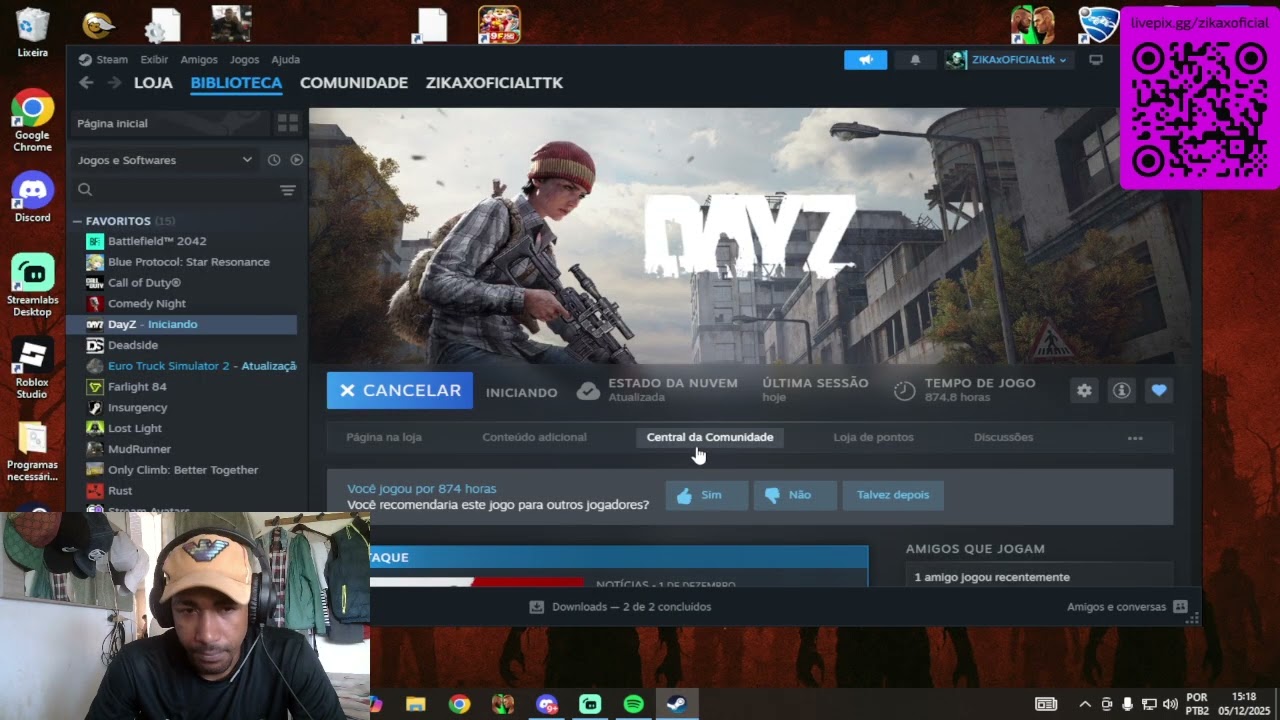Open Downloads status at bottom

[x=620, y=607]
